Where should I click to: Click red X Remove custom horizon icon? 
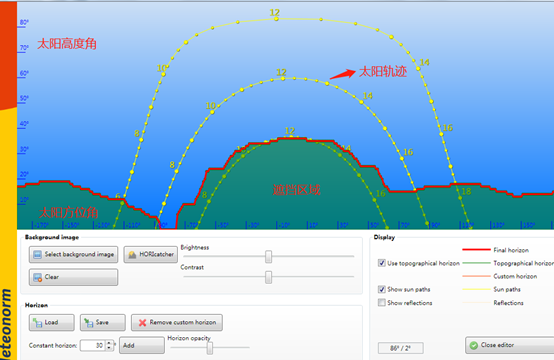142,323
